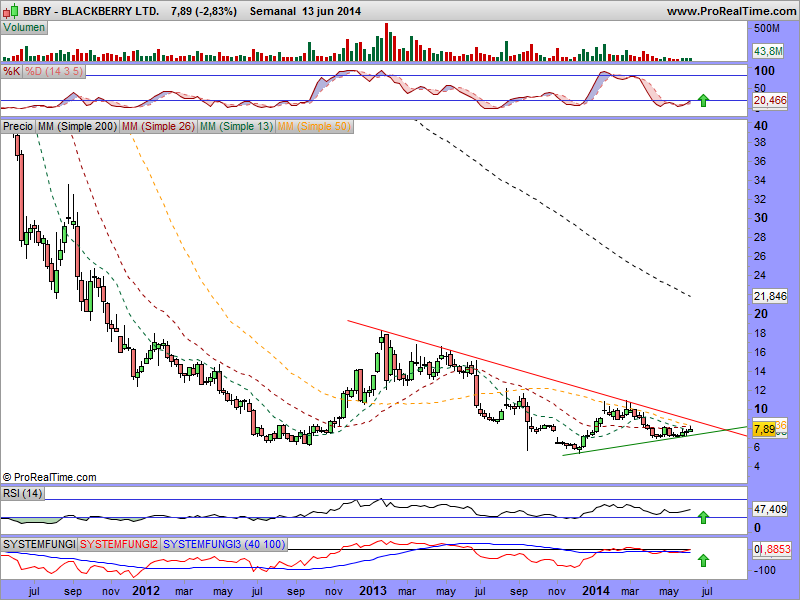
Task: Open the www.ProRealTime.com link
Action: (x=732, y=11)
